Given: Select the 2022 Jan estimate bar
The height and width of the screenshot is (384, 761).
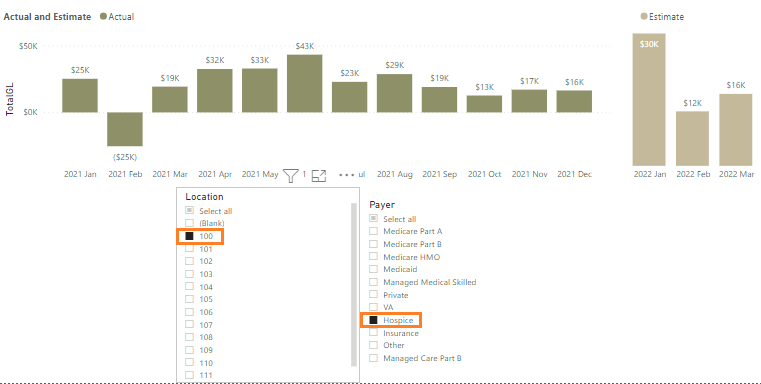Looking at the screenshot, I should pos(649,100).
